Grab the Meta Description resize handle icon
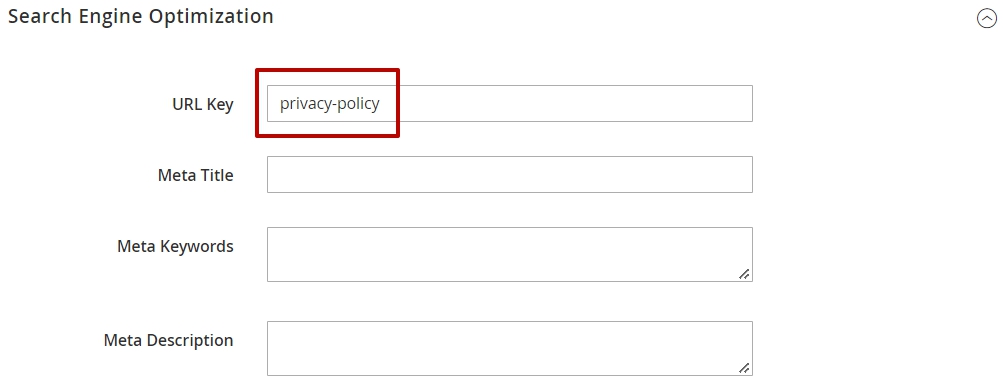The image size is (1003, 383). (744, 368)
